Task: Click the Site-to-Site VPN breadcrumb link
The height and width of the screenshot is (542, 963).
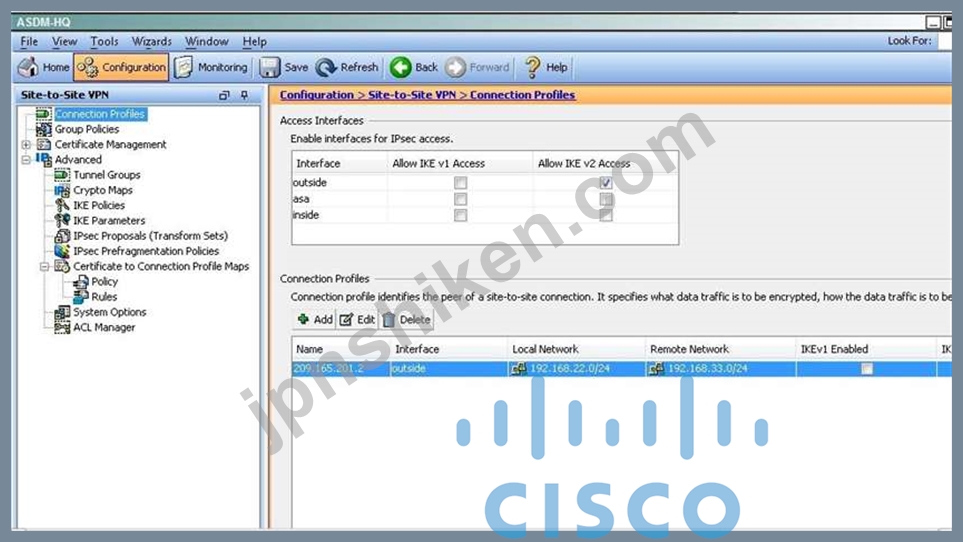Action: click(412, 95)
